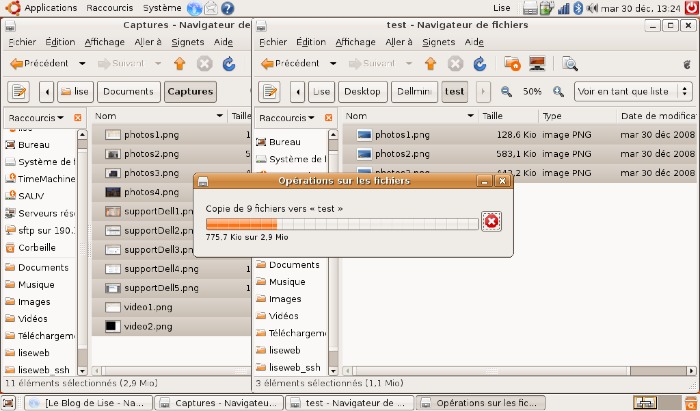The height and width of the screenshot is (411, 700).
Task: Open the Affichage menu in Captures window
Action: point(105,42)
